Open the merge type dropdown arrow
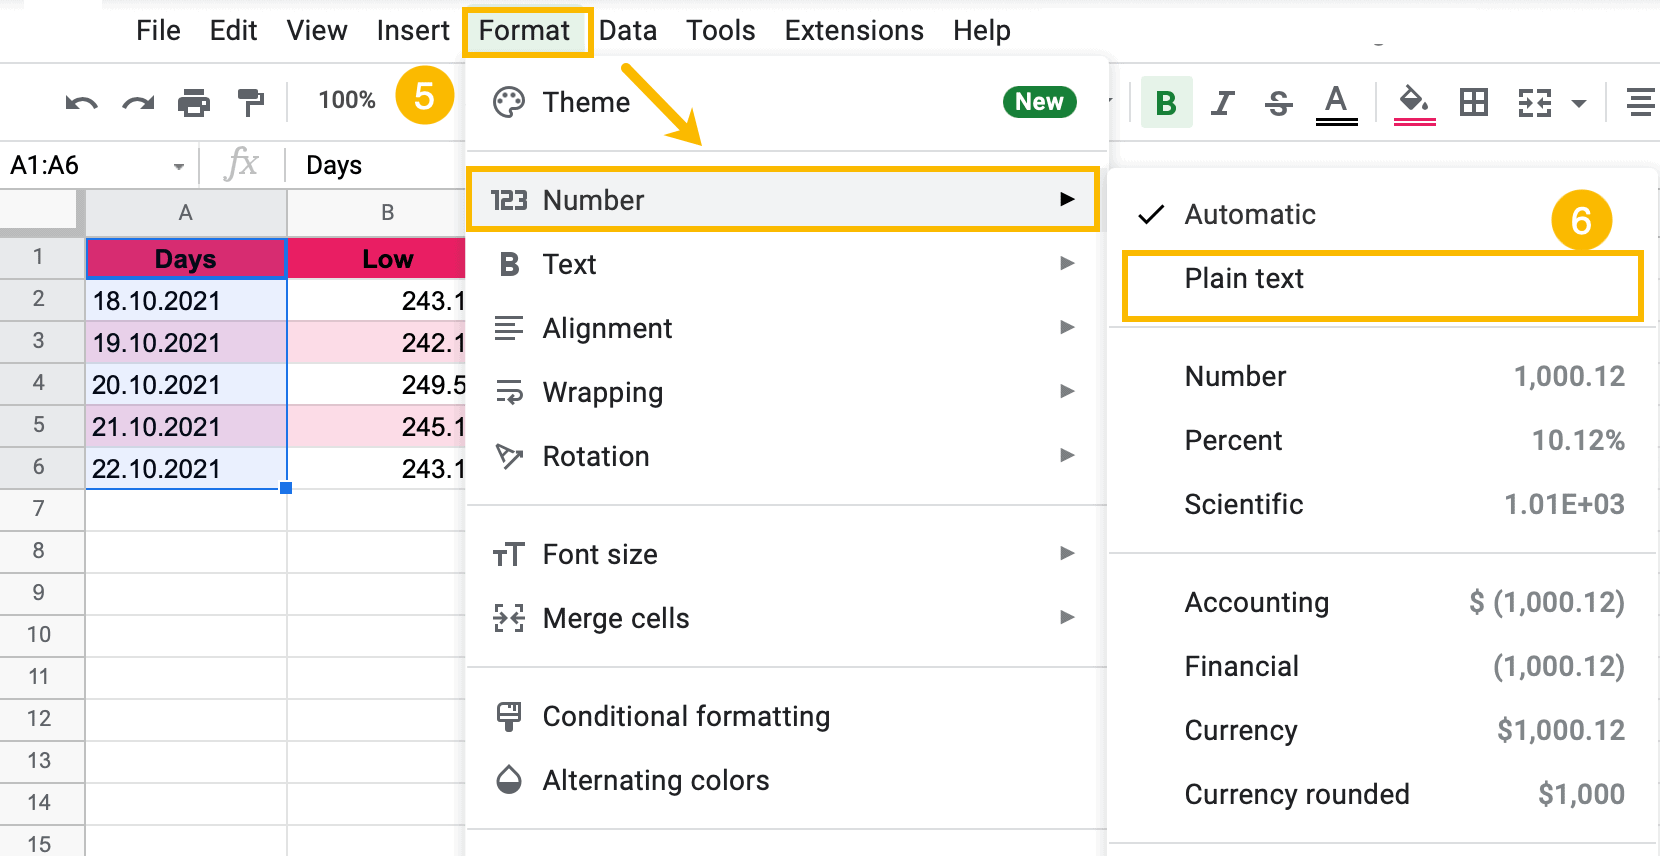The image size is (1660, 856). point(1579,103)
